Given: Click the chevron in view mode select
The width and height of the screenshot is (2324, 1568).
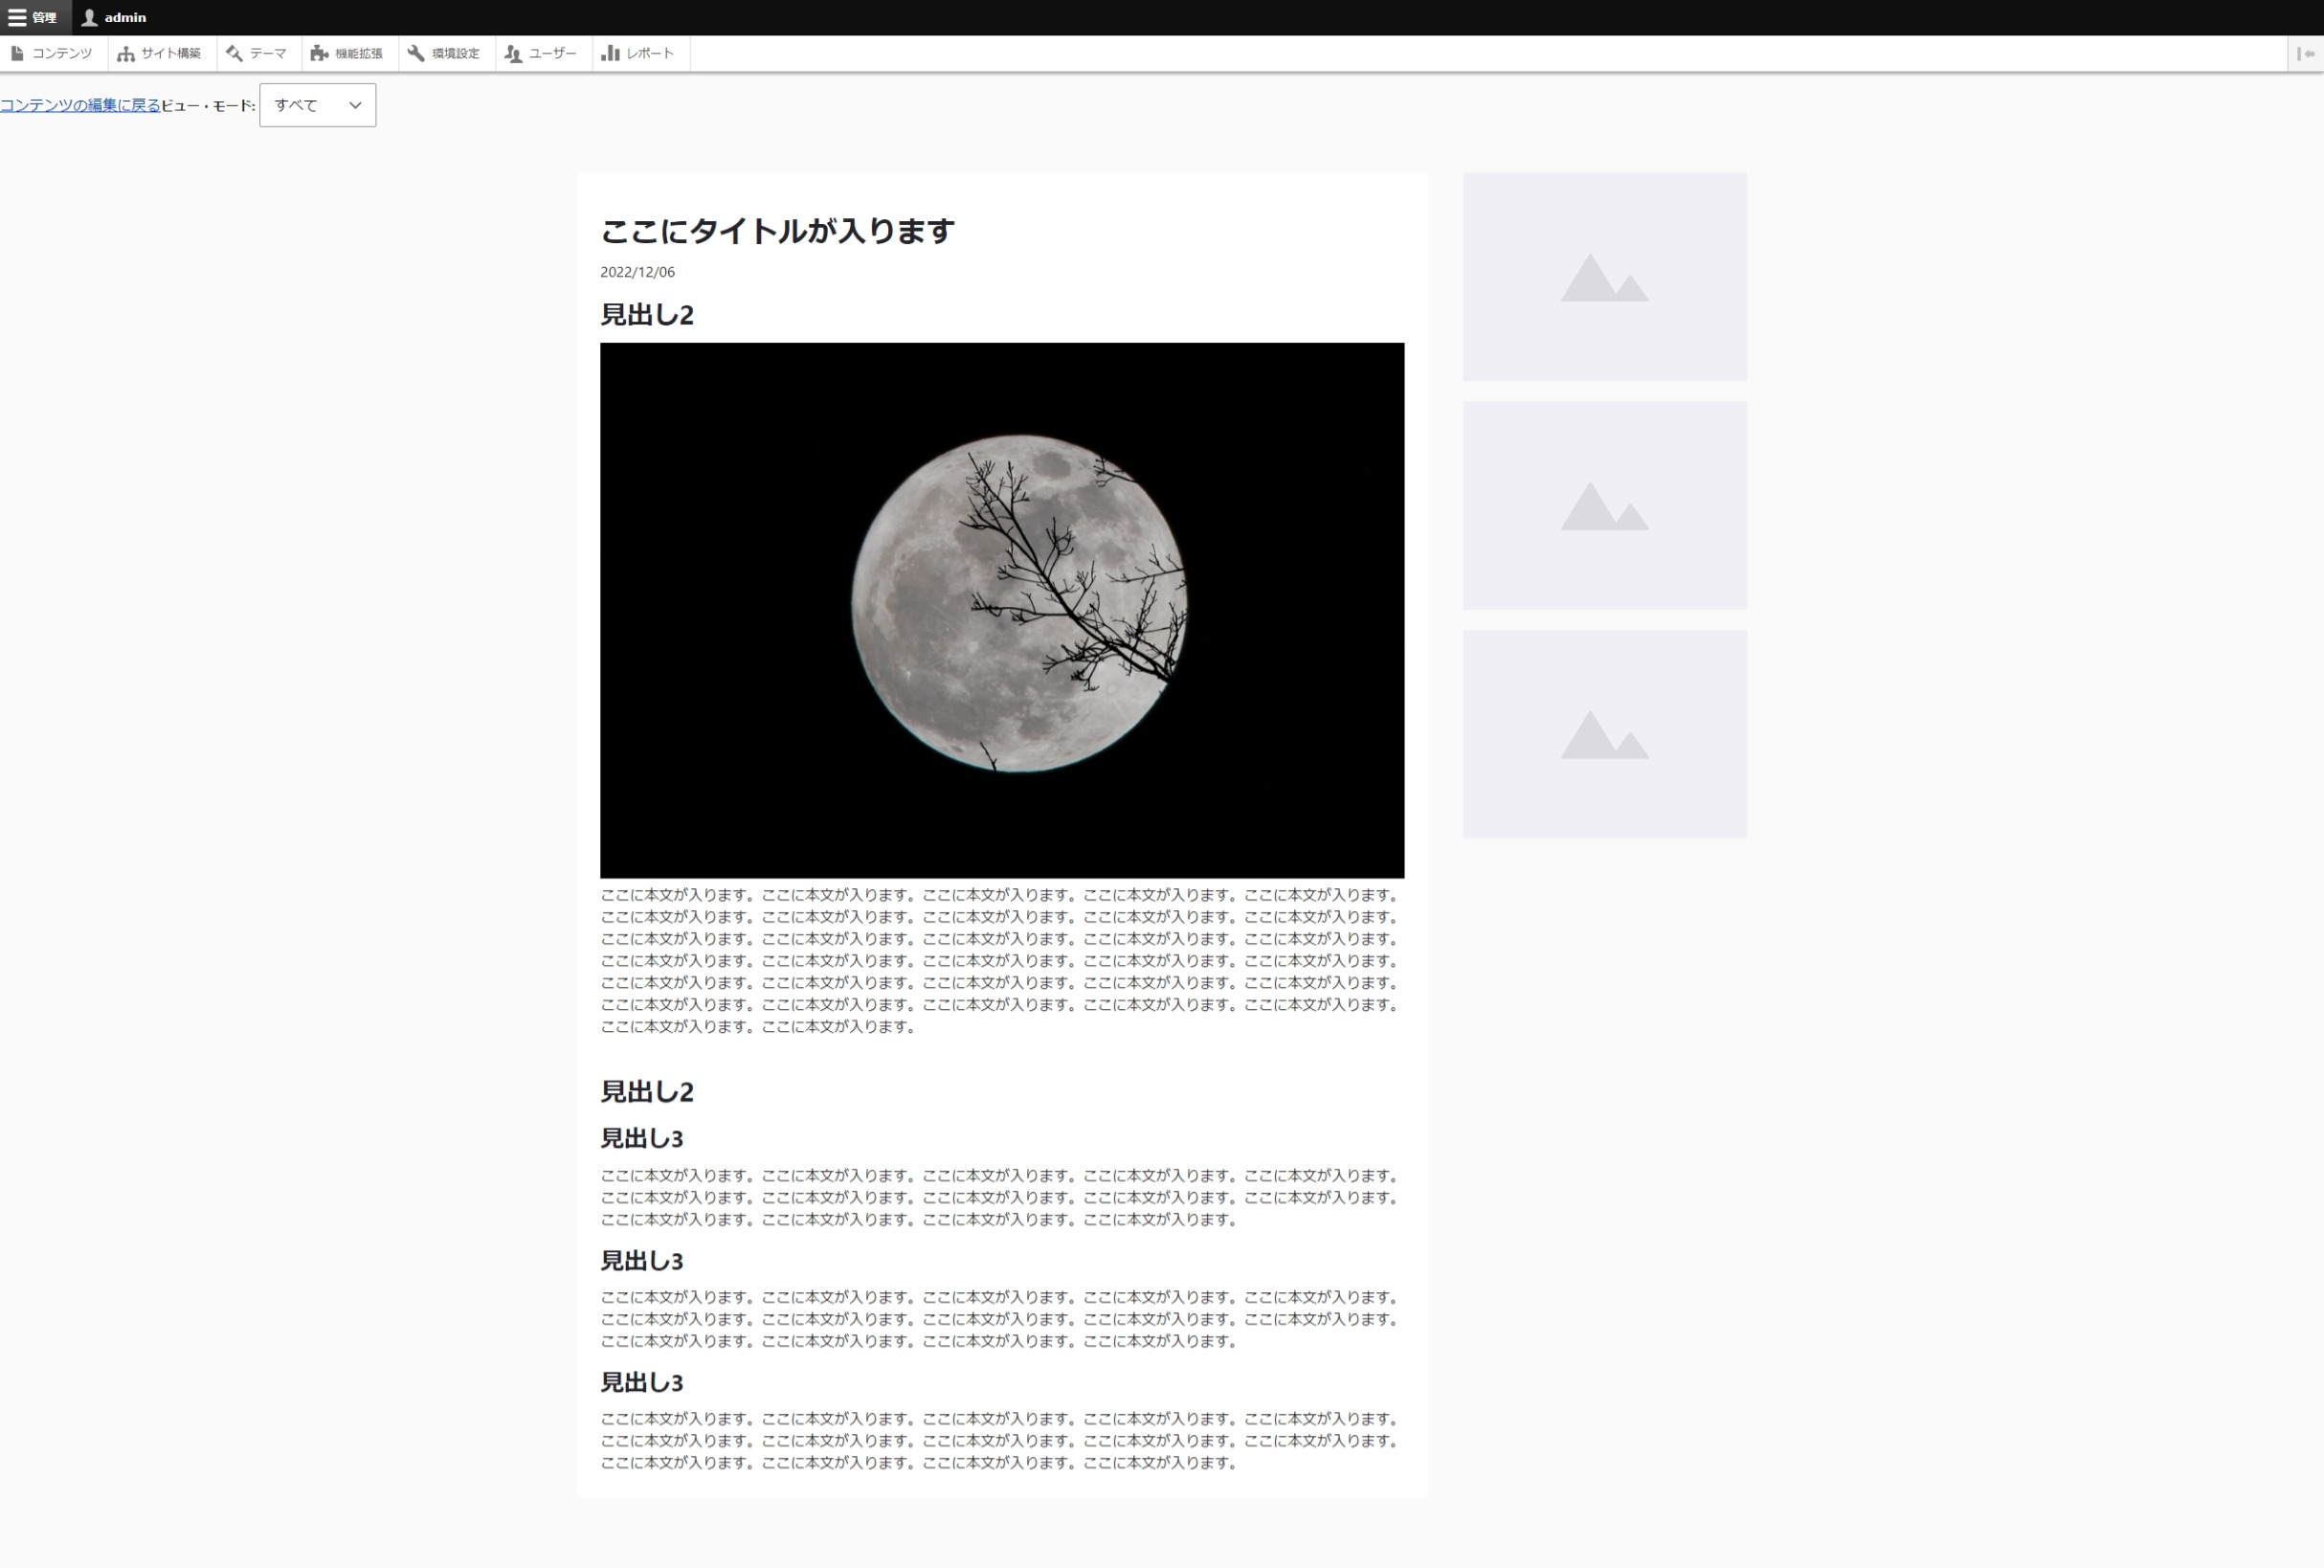Looking at the screenshot, I should (355, 105).
